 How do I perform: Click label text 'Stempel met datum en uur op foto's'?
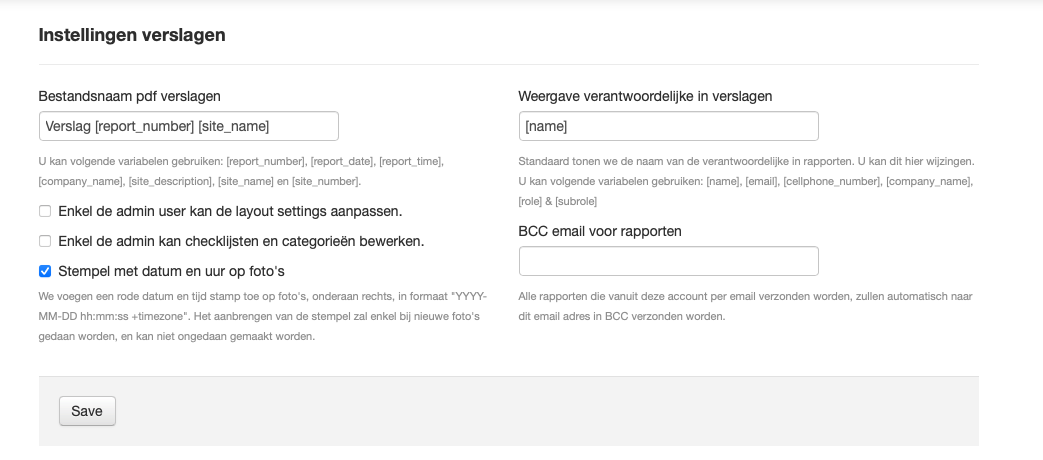coord(162,271)
